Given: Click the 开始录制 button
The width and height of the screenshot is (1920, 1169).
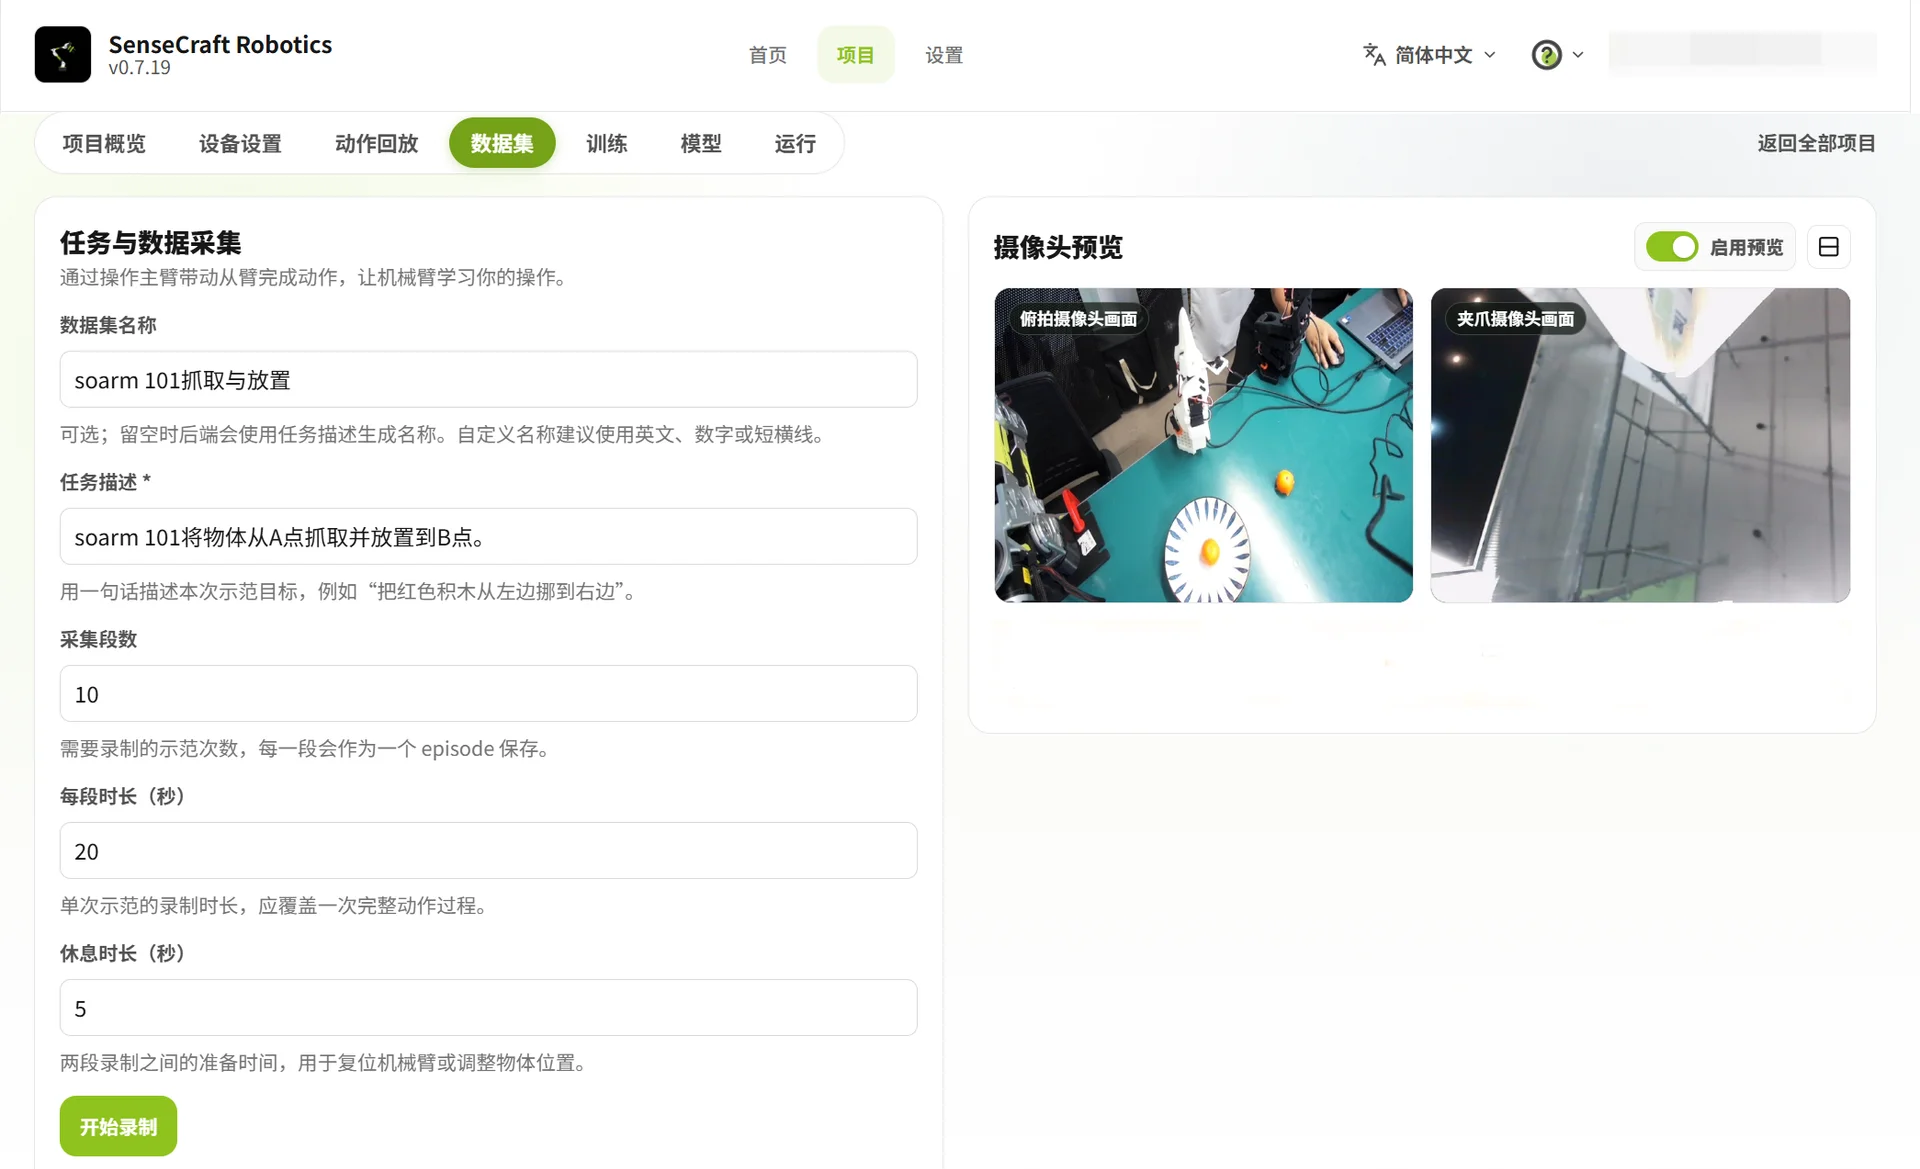Looking at the screenshot, I should pyautogui.click(x=118, y=1126).
